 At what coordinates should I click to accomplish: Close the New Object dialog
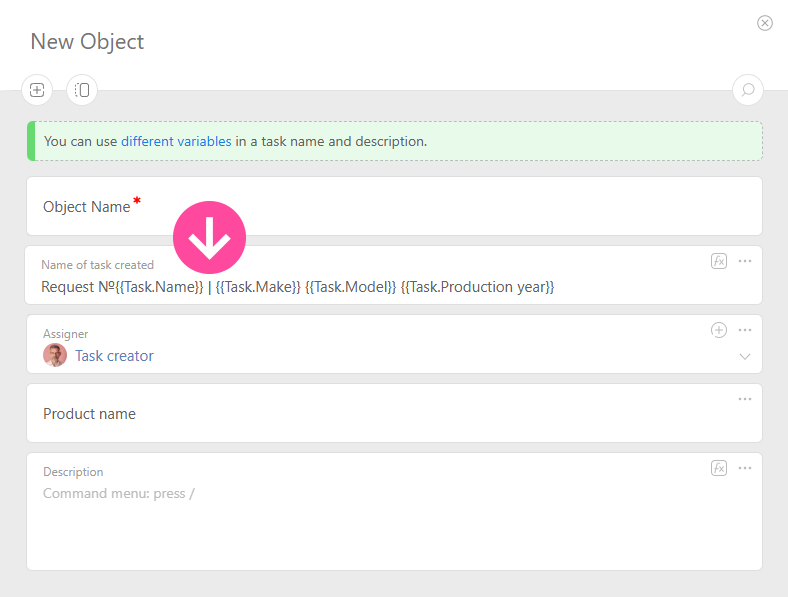(x=765, y=23)
